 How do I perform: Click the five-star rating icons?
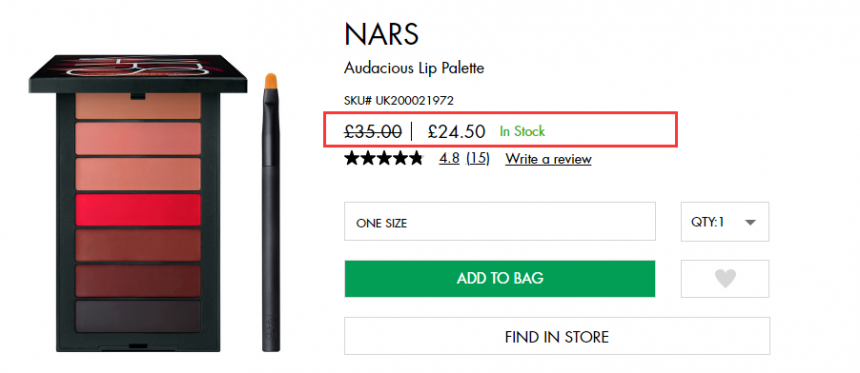coord(384,159)
